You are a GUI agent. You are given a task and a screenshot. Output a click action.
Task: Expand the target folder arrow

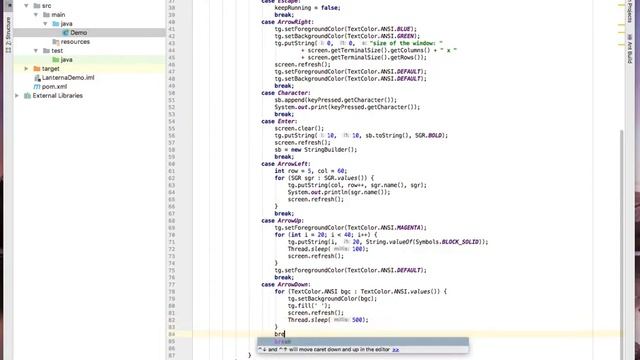point(27,69)
